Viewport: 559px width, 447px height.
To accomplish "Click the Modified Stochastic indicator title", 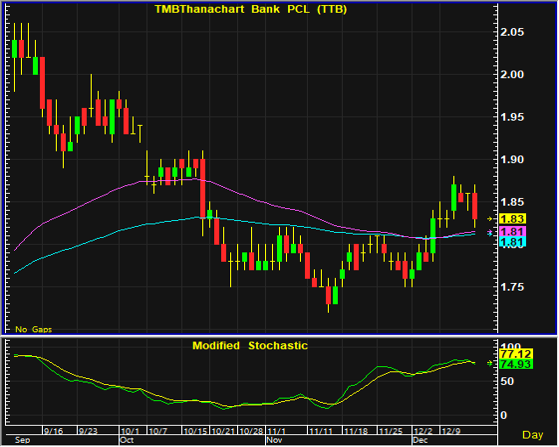I will pos(250,345).
